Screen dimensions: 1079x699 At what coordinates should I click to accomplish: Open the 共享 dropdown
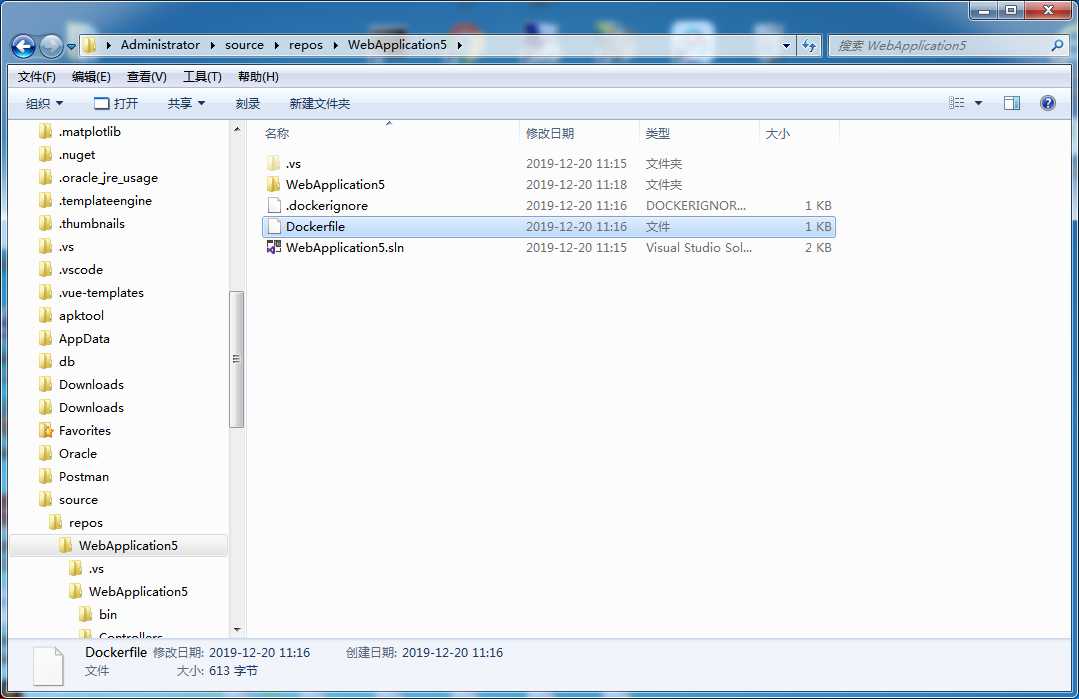point(186,103)
